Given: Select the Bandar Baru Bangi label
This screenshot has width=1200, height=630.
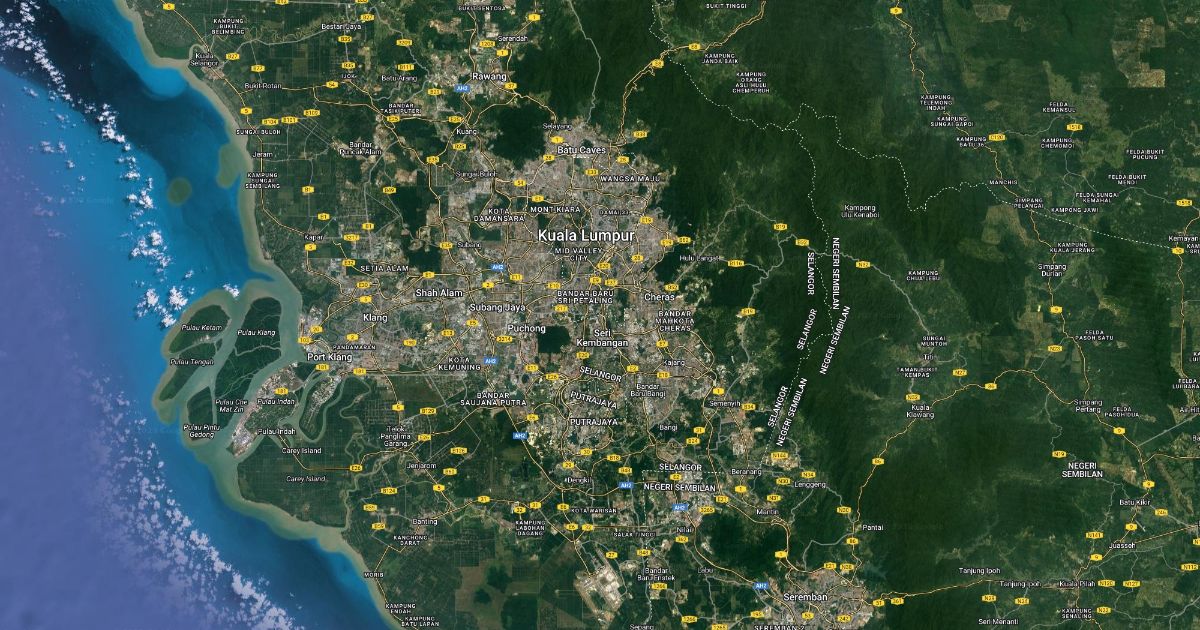Looking at the screenshot, I should tap(648, 389).
